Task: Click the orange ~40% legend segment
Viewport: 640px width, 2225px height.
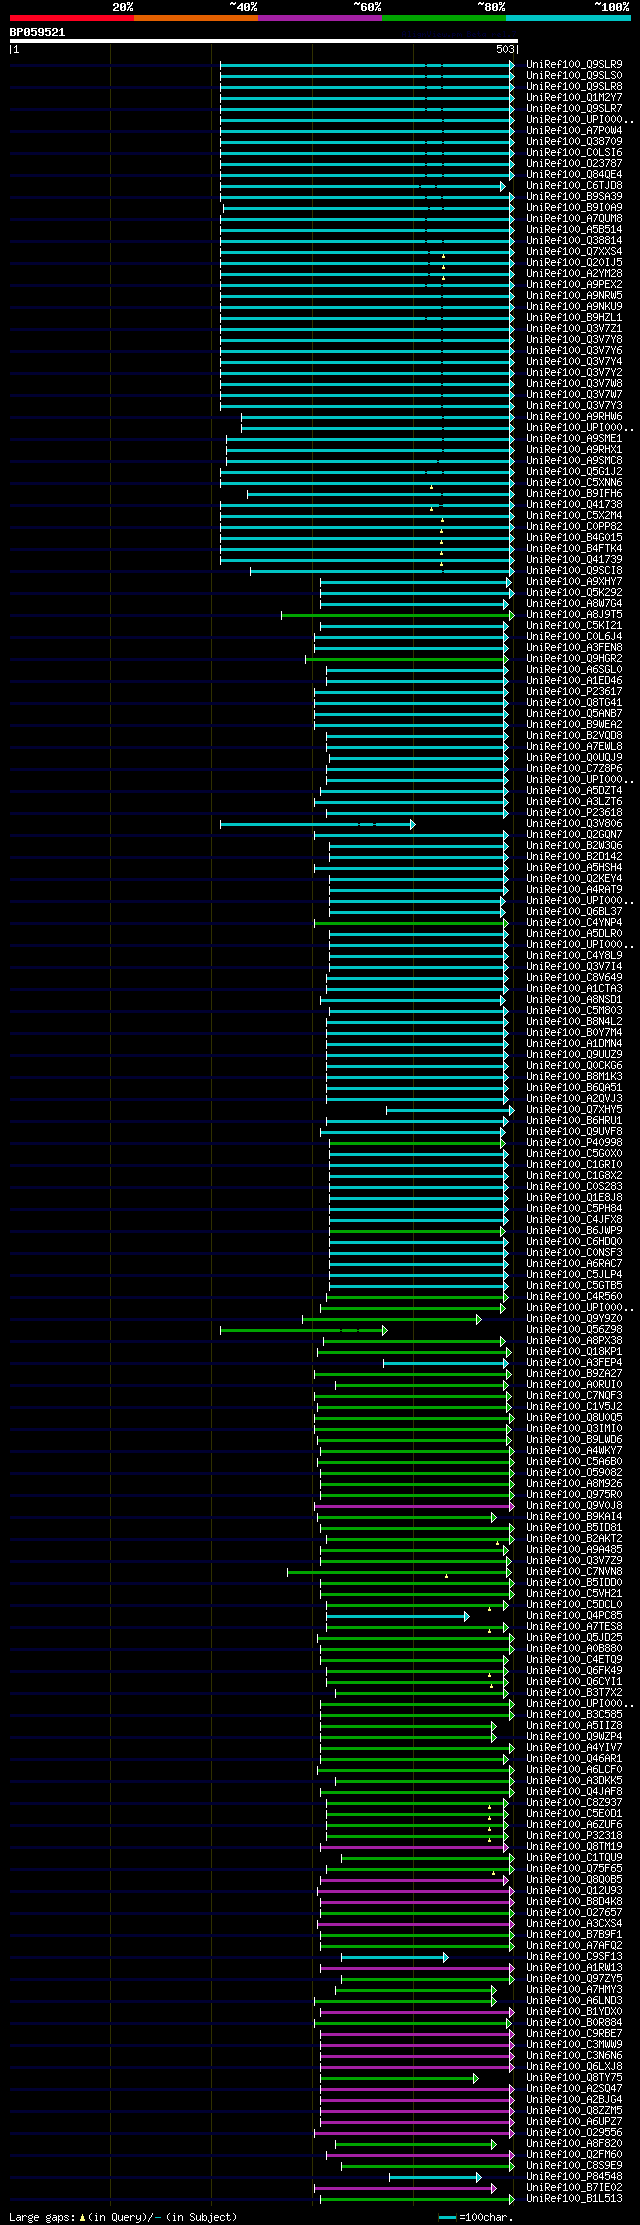Action: (x=195, y=18)
